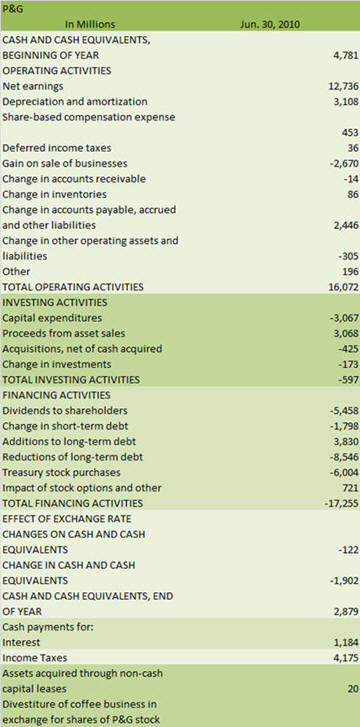
Task: Select the Income Taxes value 4,175
Action: coord(346,657)
